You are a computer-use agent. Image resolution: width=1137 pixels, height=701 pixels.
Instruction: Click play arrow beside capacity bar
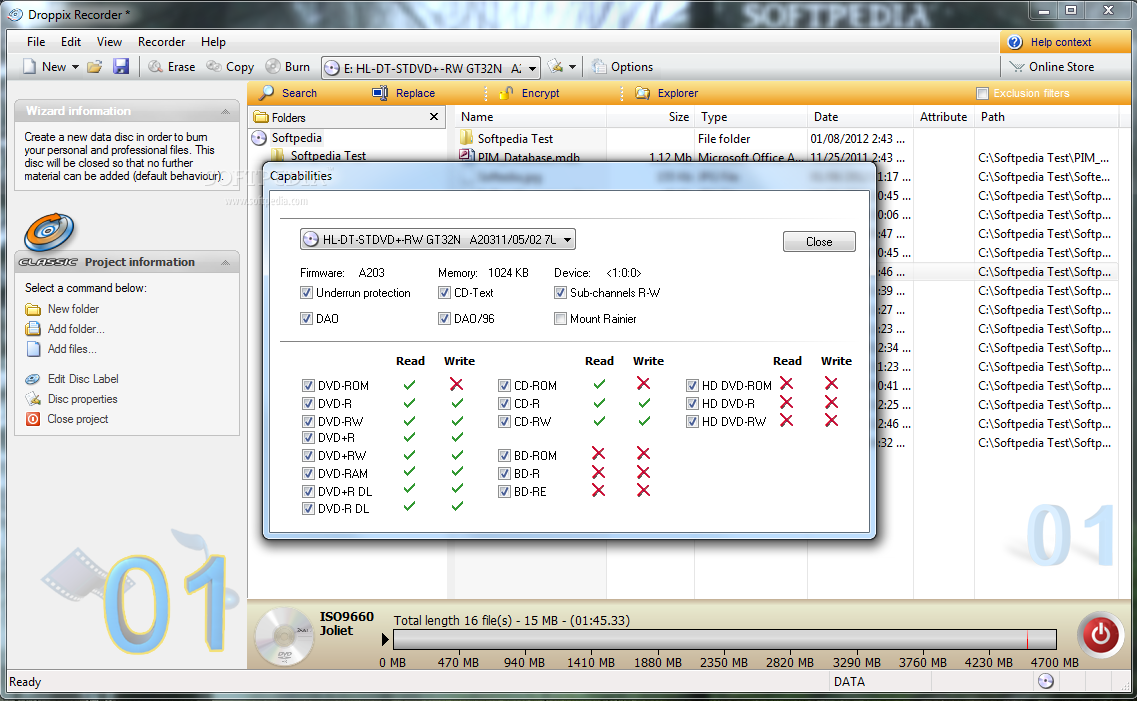click(385, 639)
